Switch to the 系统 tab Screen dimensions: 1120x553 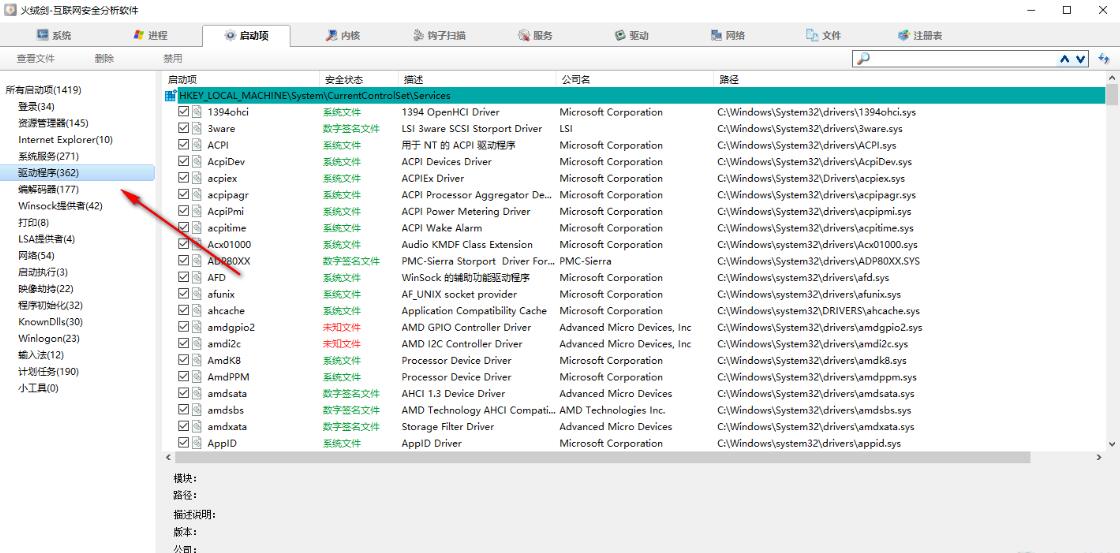[x=54, y=35]
